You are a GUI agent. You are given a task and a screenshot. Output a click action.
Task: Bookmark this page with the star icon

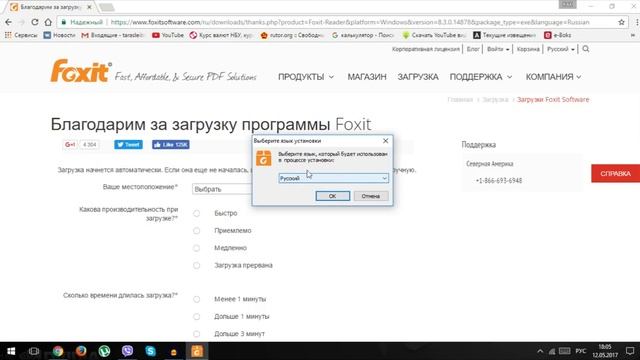pos(621,22)
